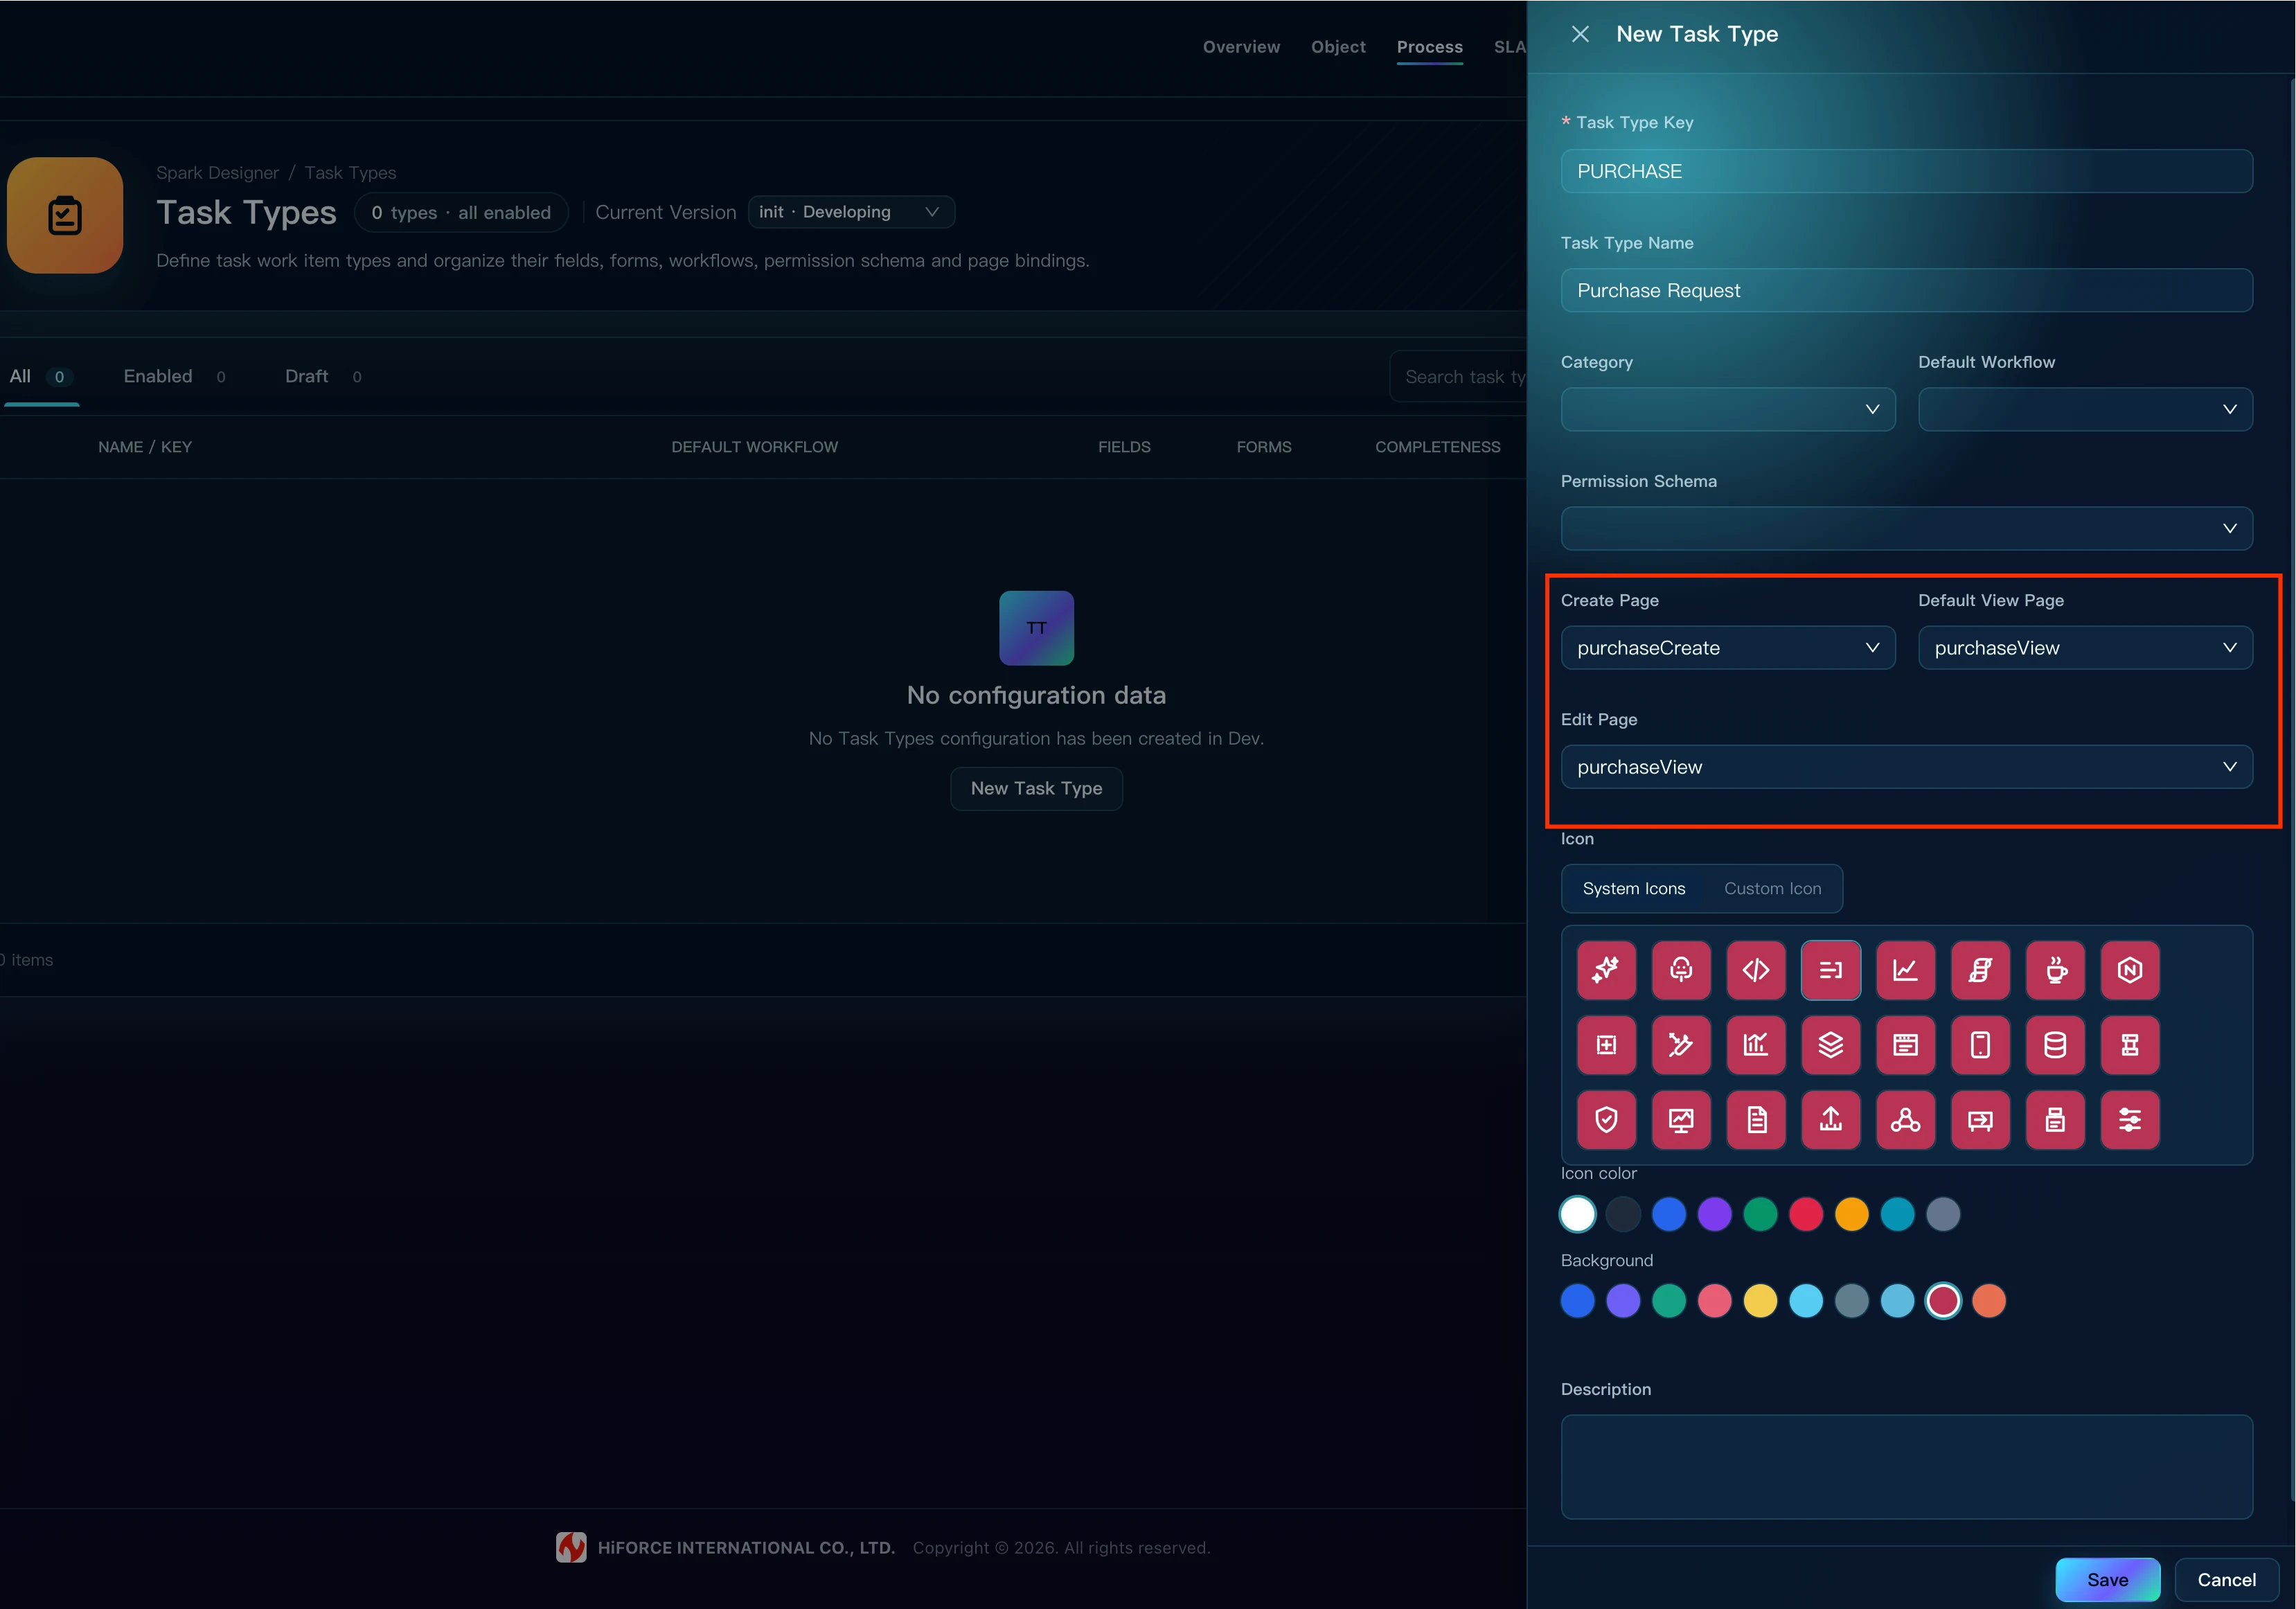Save the new task type

2107,1580
